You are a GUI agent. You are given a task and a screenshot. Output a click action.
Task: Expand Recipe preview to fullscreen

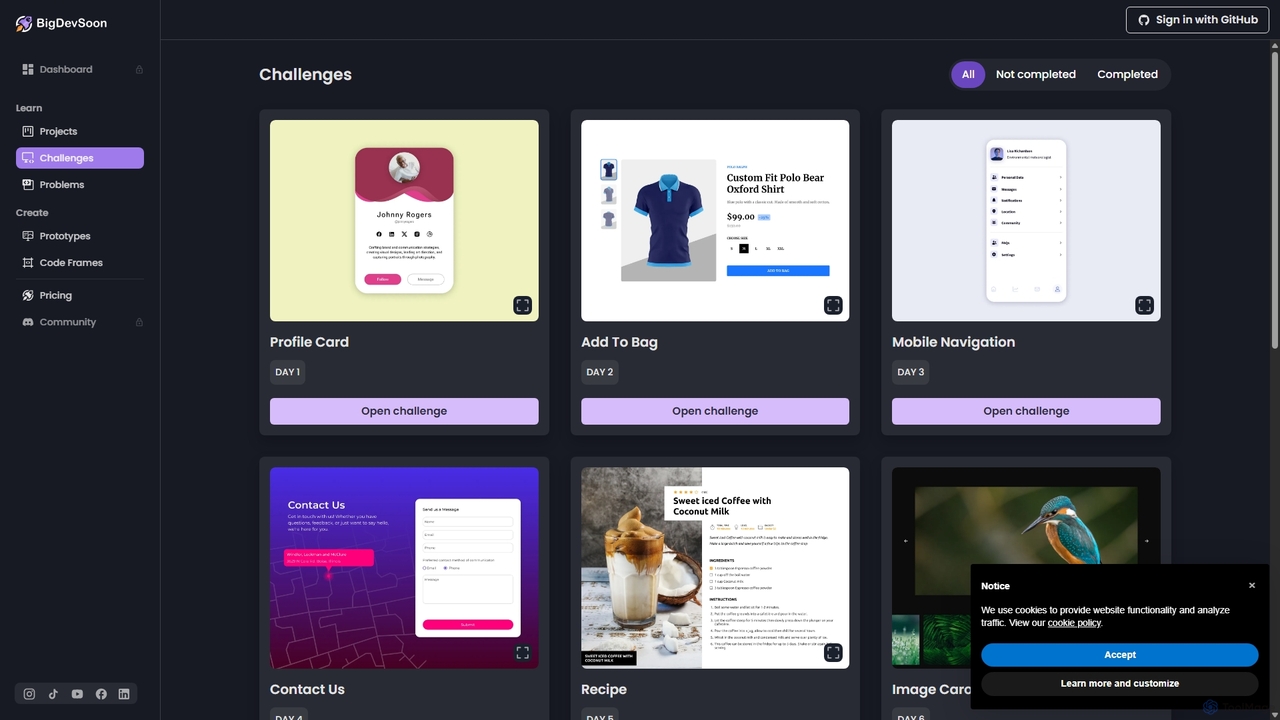click(x=833, y=652)
